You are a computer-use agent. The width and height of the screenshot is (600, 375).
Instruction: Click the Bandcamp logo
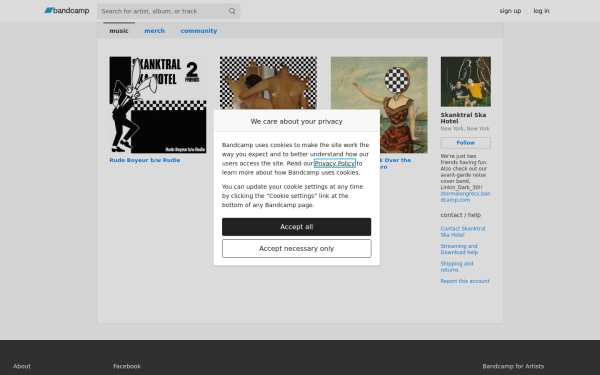click(67, 11)
